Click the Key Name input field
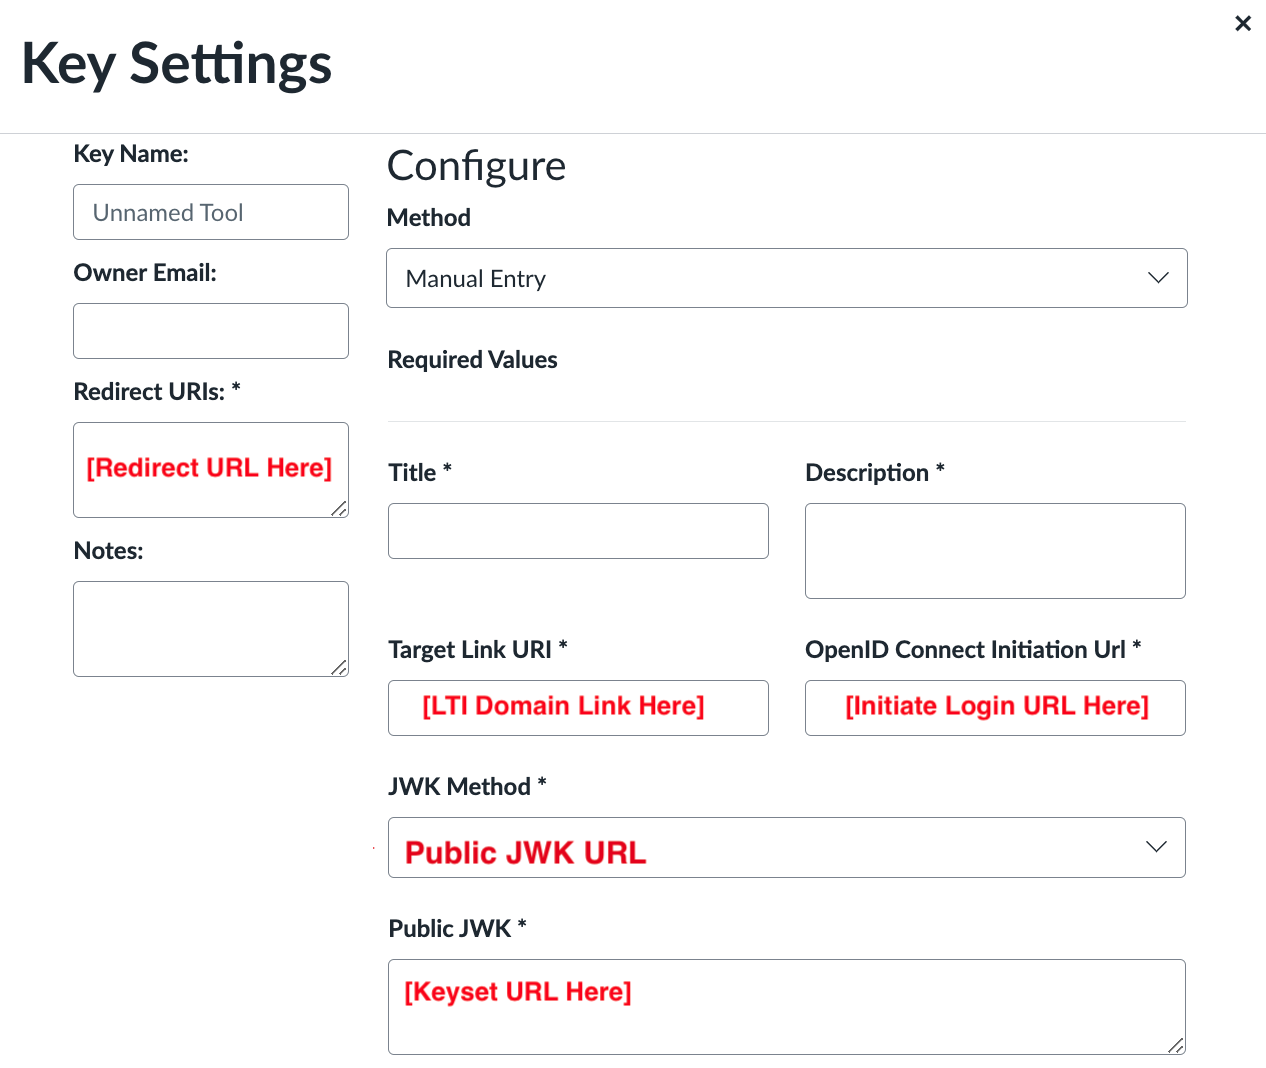The height and width of the screenshot is (1068, 1266). coord(211,212)
